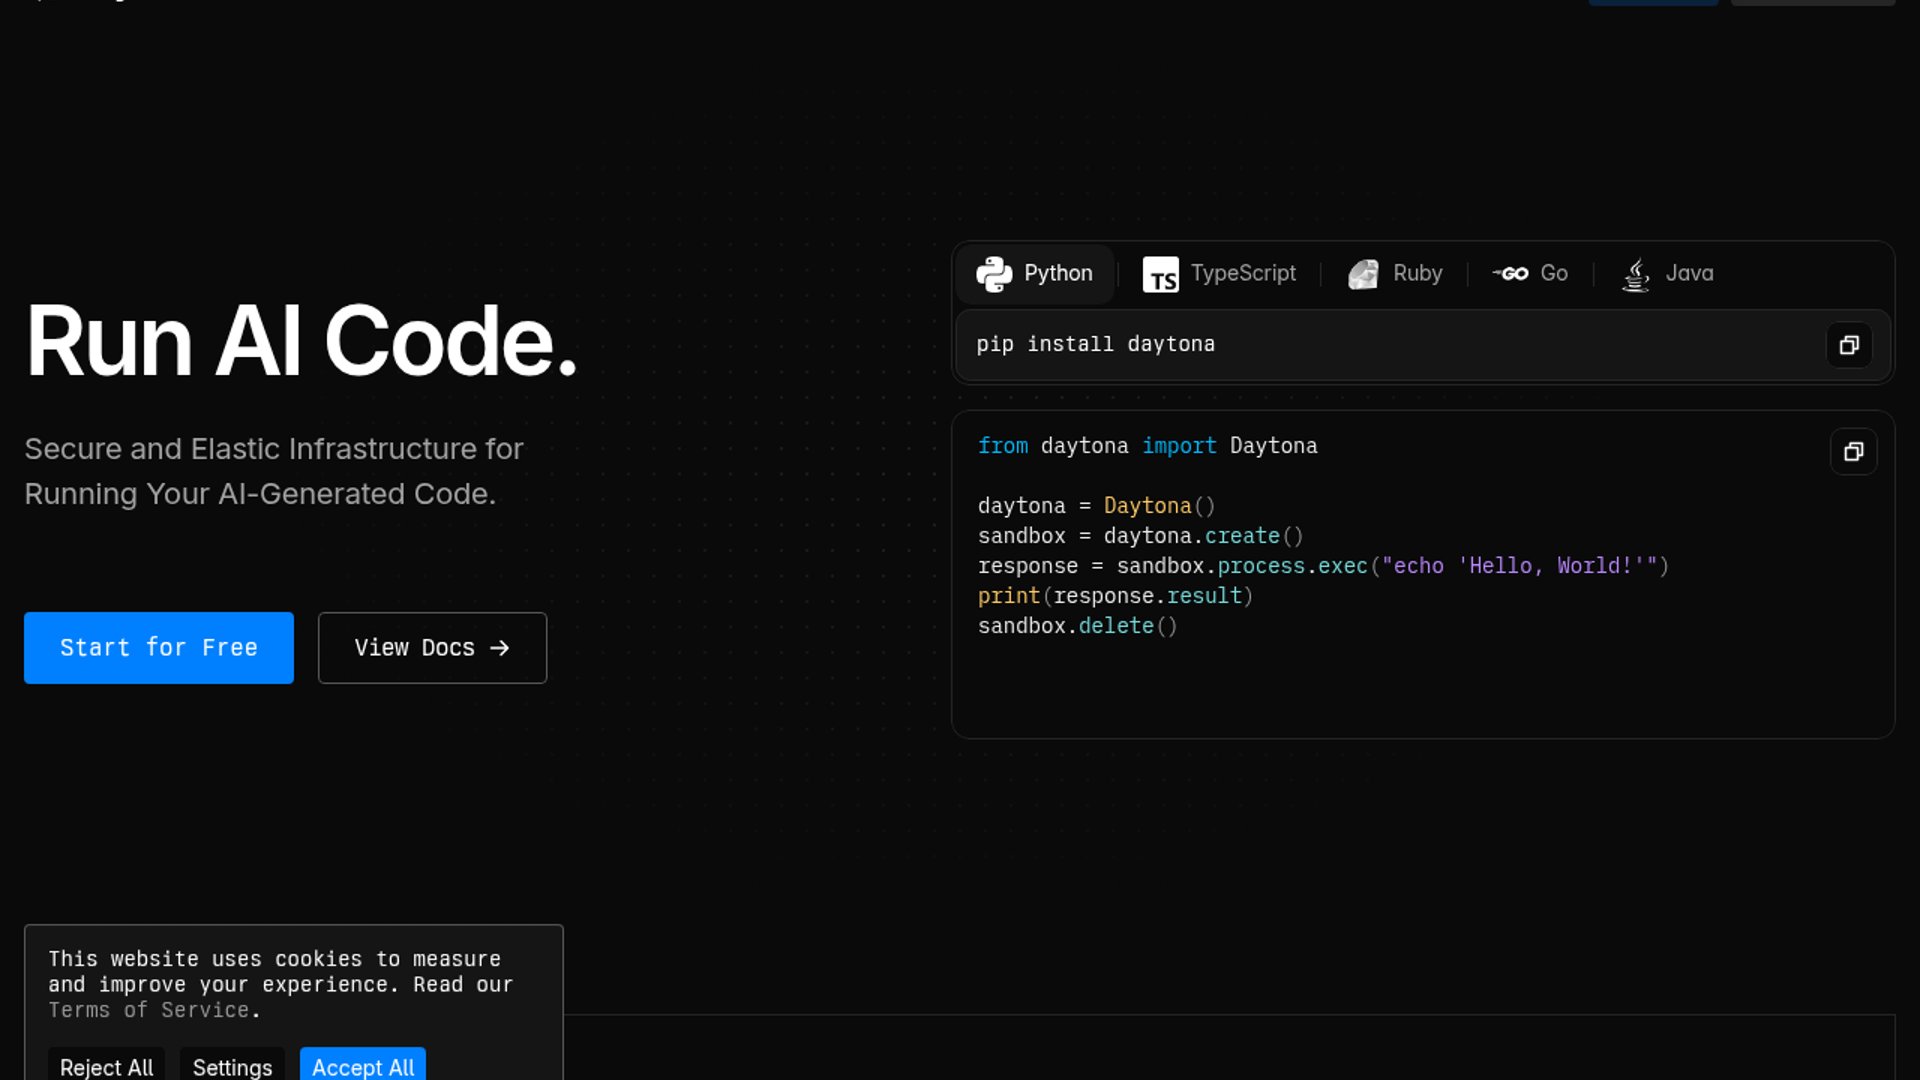Click the "Secure and Elastic Infrastructure" subtitle
This screenshot has width=1920, height=1080.
(x=274, y=471)
